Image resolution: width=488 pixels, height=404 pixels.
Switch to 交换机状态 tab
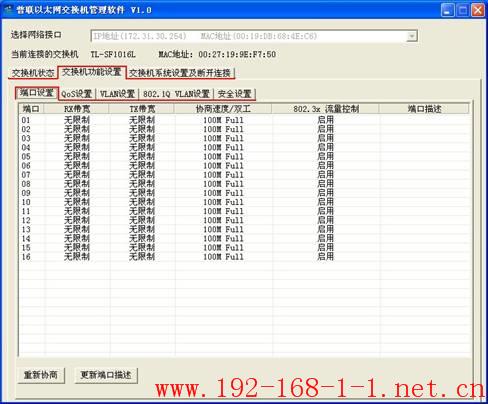(33, 73)
